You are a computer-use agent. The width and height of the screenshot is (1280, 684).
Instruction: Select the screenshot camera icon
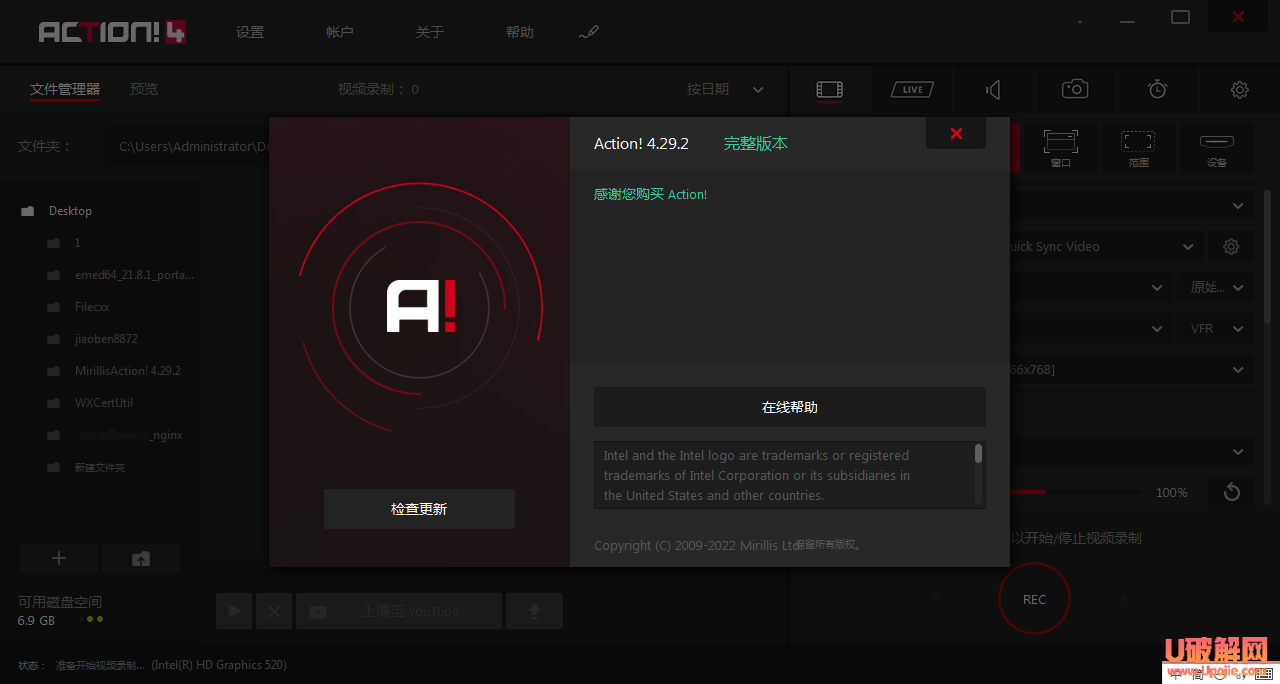[1075, 89]
